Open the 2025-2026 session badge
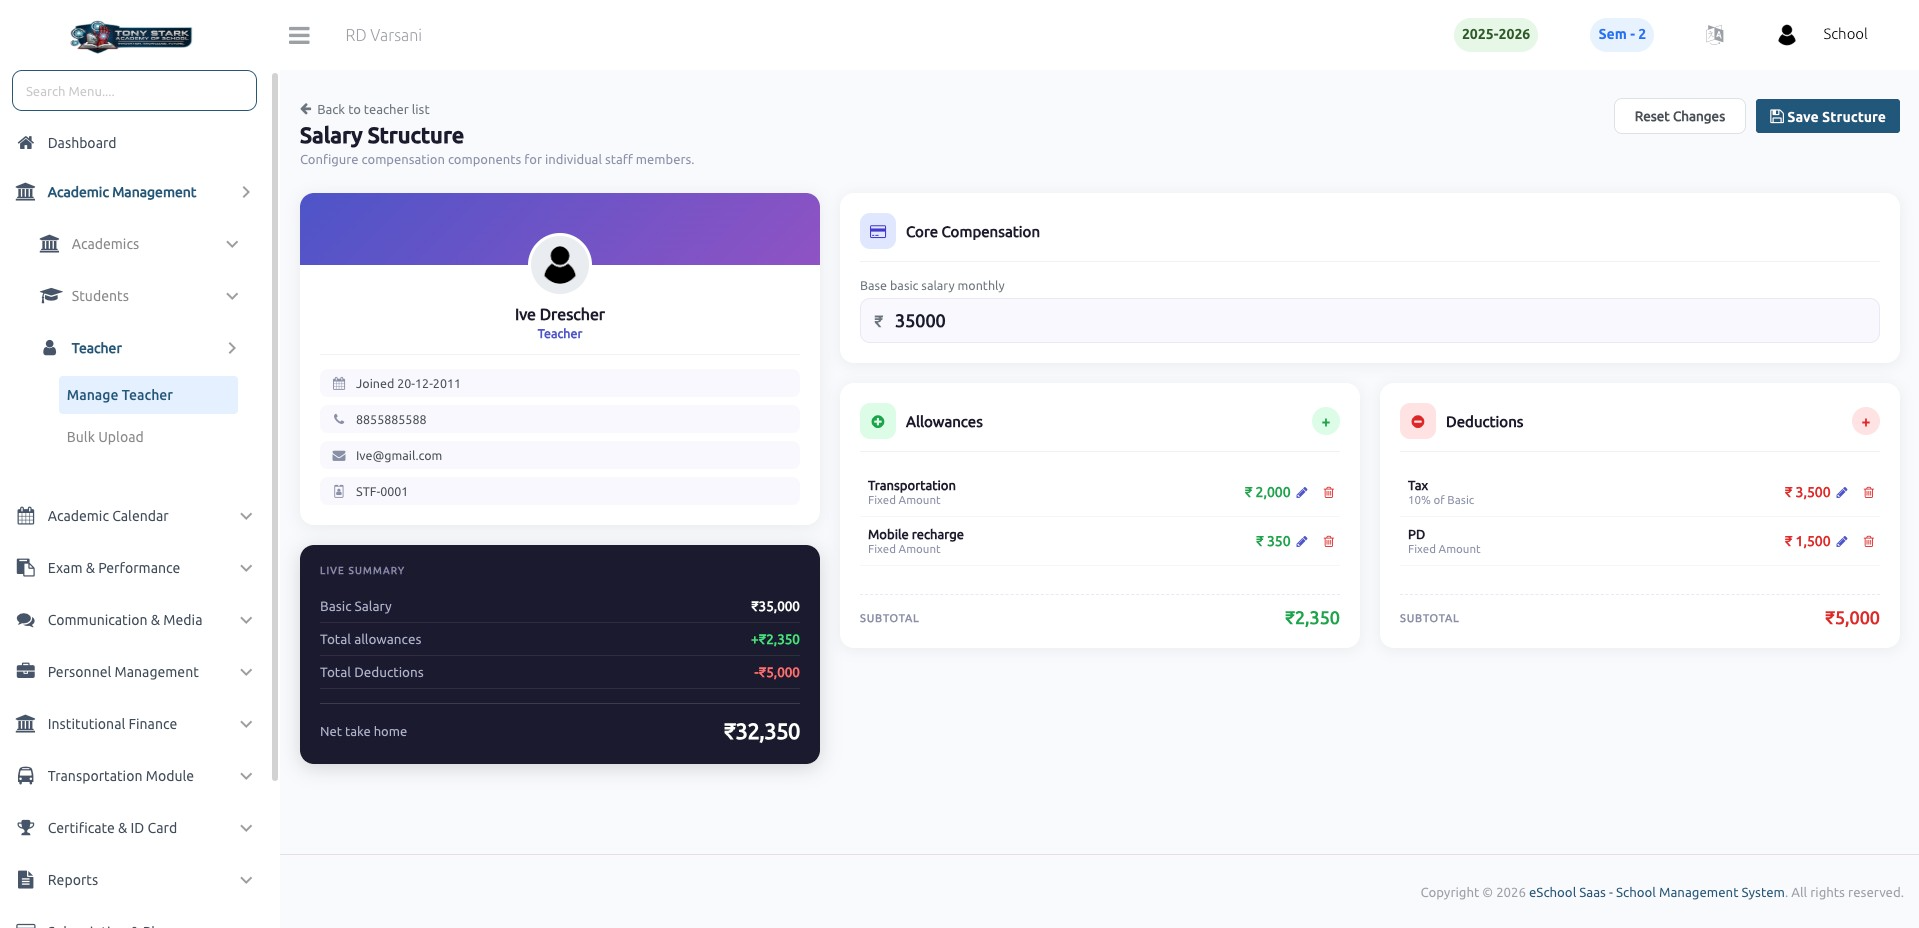The image size is (1919, 928). 1495,34
